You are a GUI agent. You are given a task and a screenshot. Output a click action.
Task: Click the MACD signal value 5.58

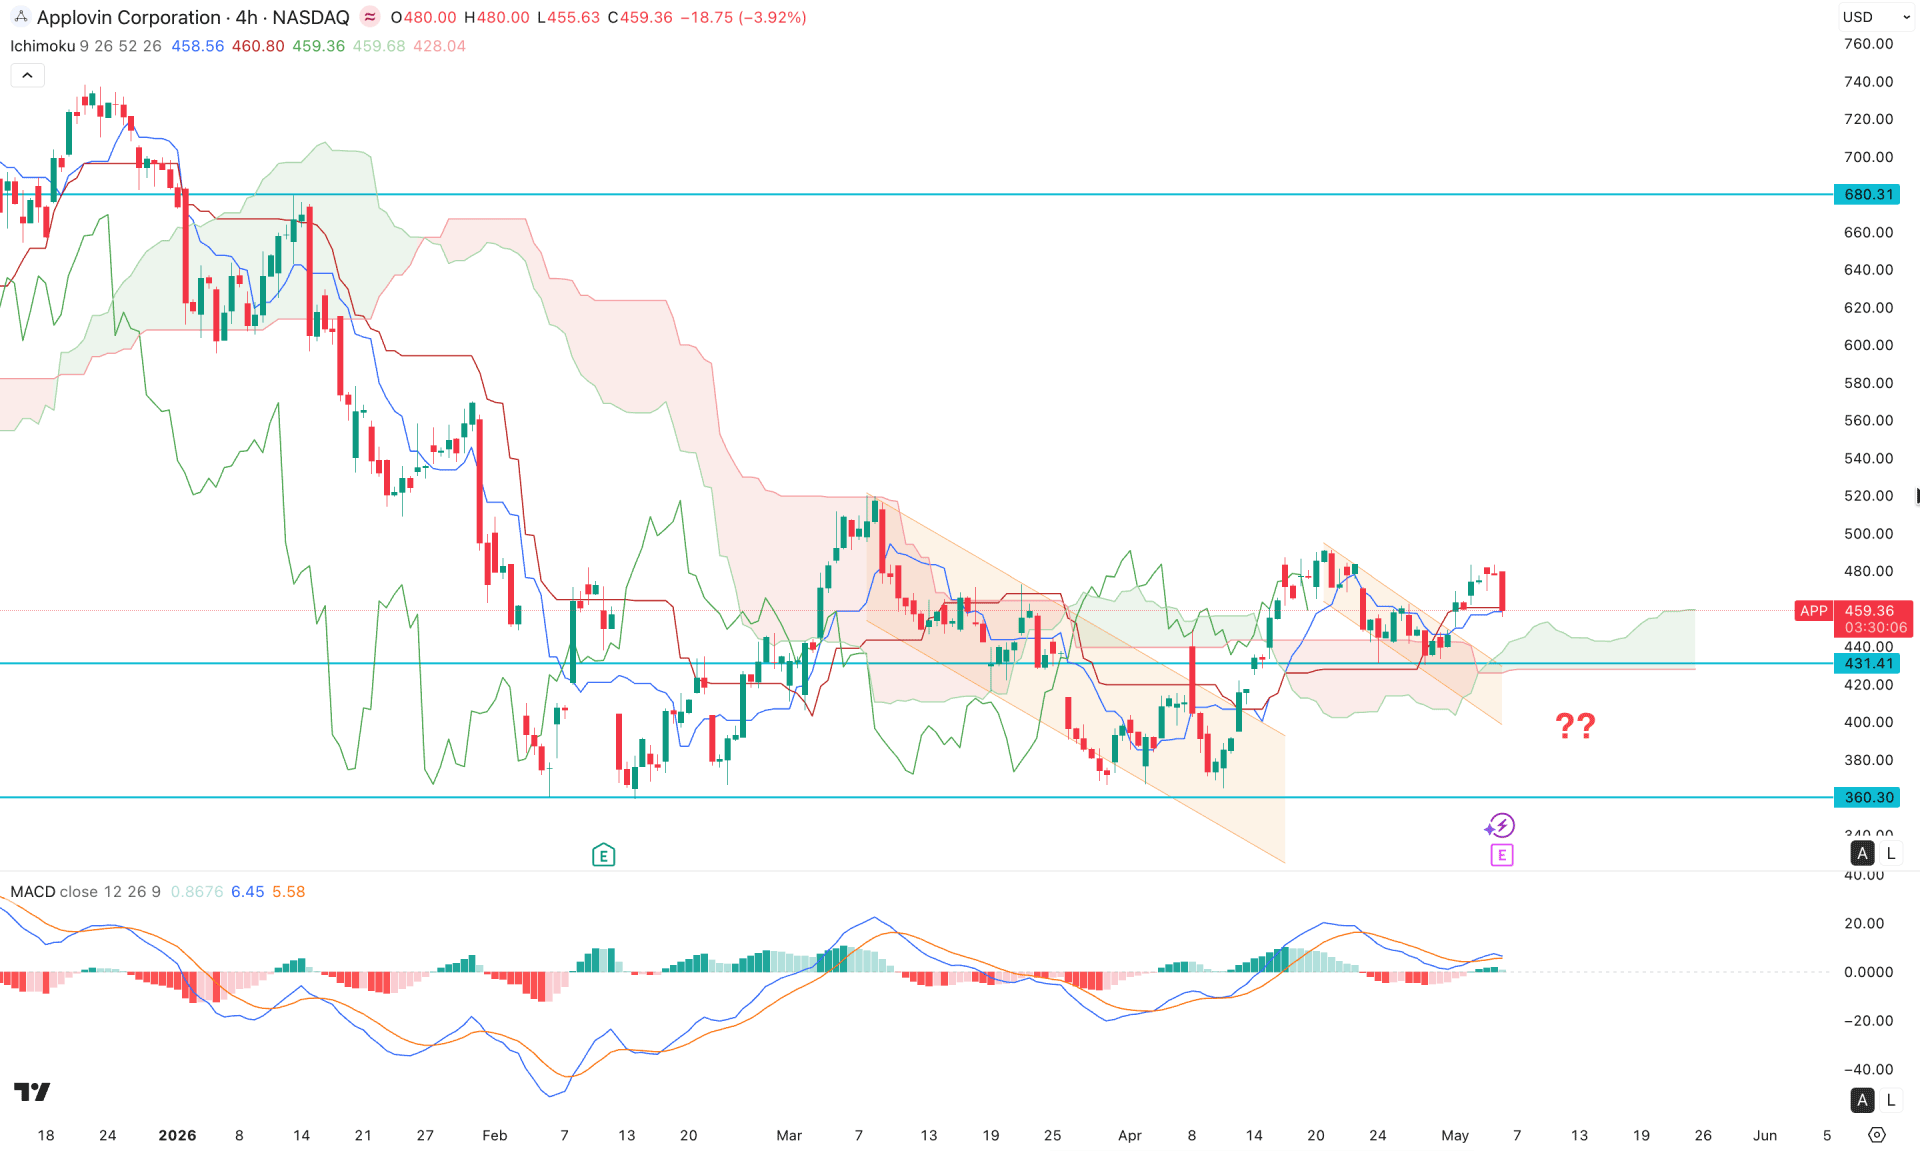pos(289,891)
